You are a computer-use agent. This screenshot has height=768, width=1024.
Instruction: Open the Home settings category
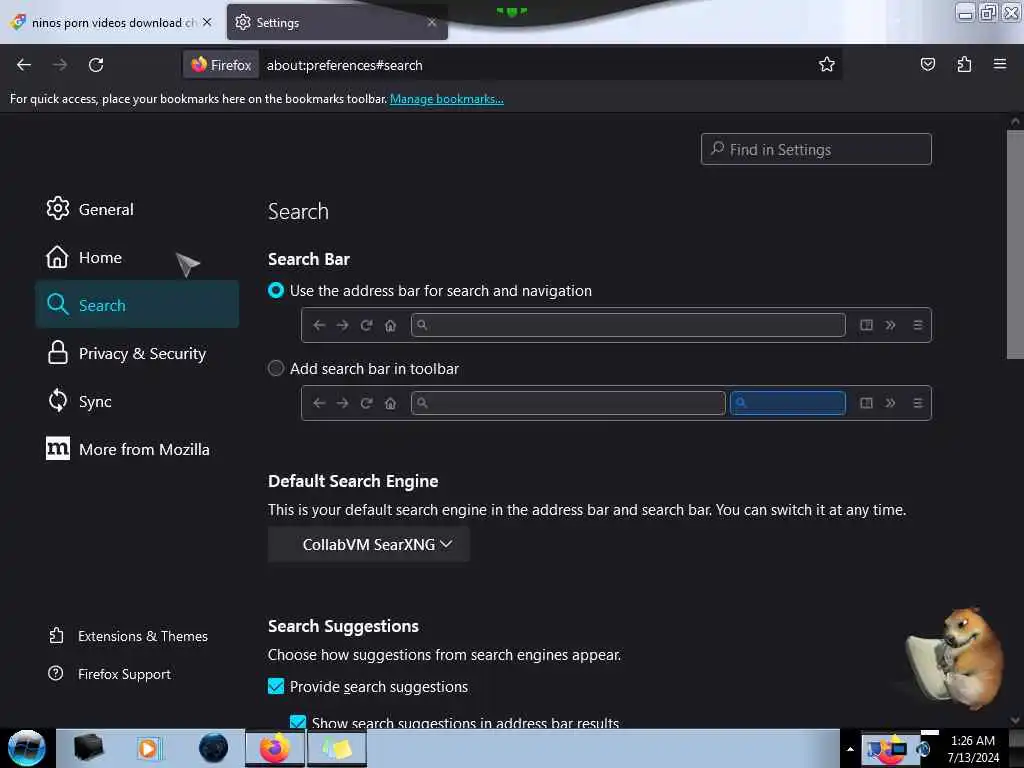click(137, 257)
